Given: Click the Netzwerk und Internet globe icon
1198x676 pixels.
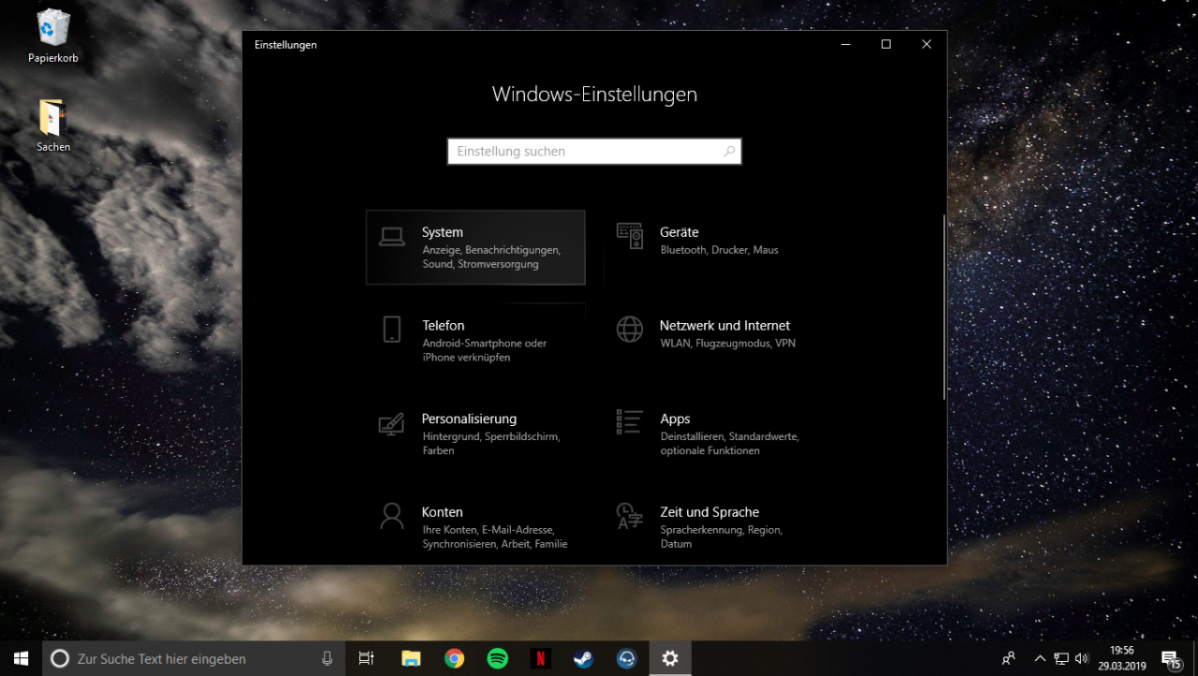Looking at the screenshot, I should click(x=630, y=329).
